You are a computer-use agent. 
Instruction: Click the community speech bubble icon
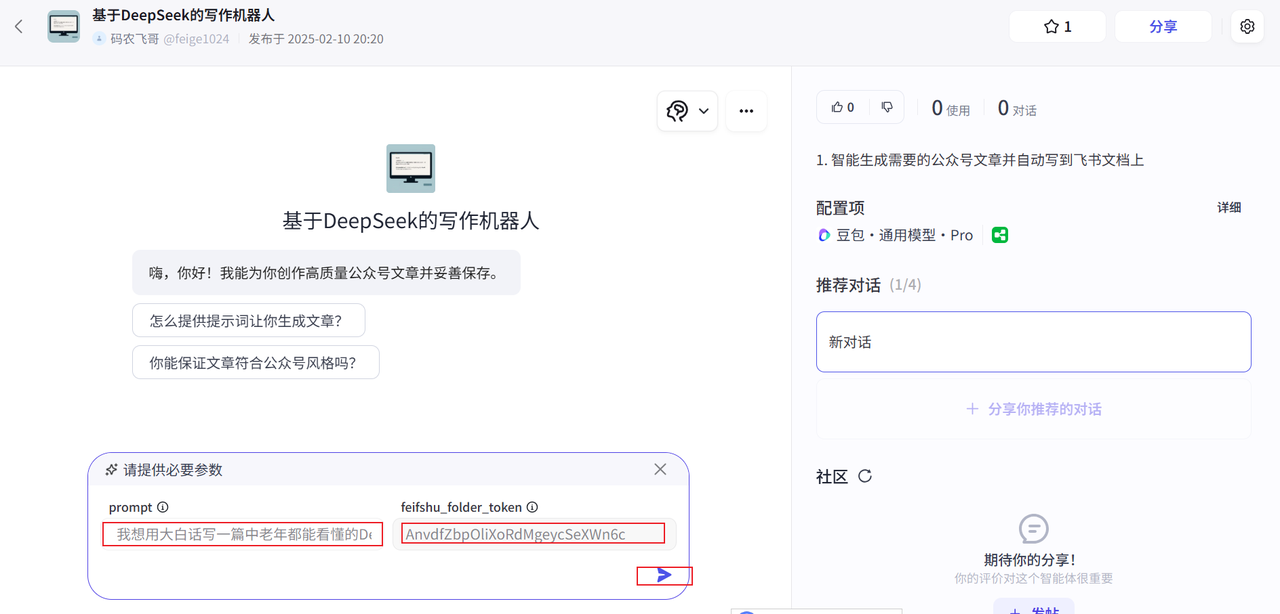click(1033, 528)
